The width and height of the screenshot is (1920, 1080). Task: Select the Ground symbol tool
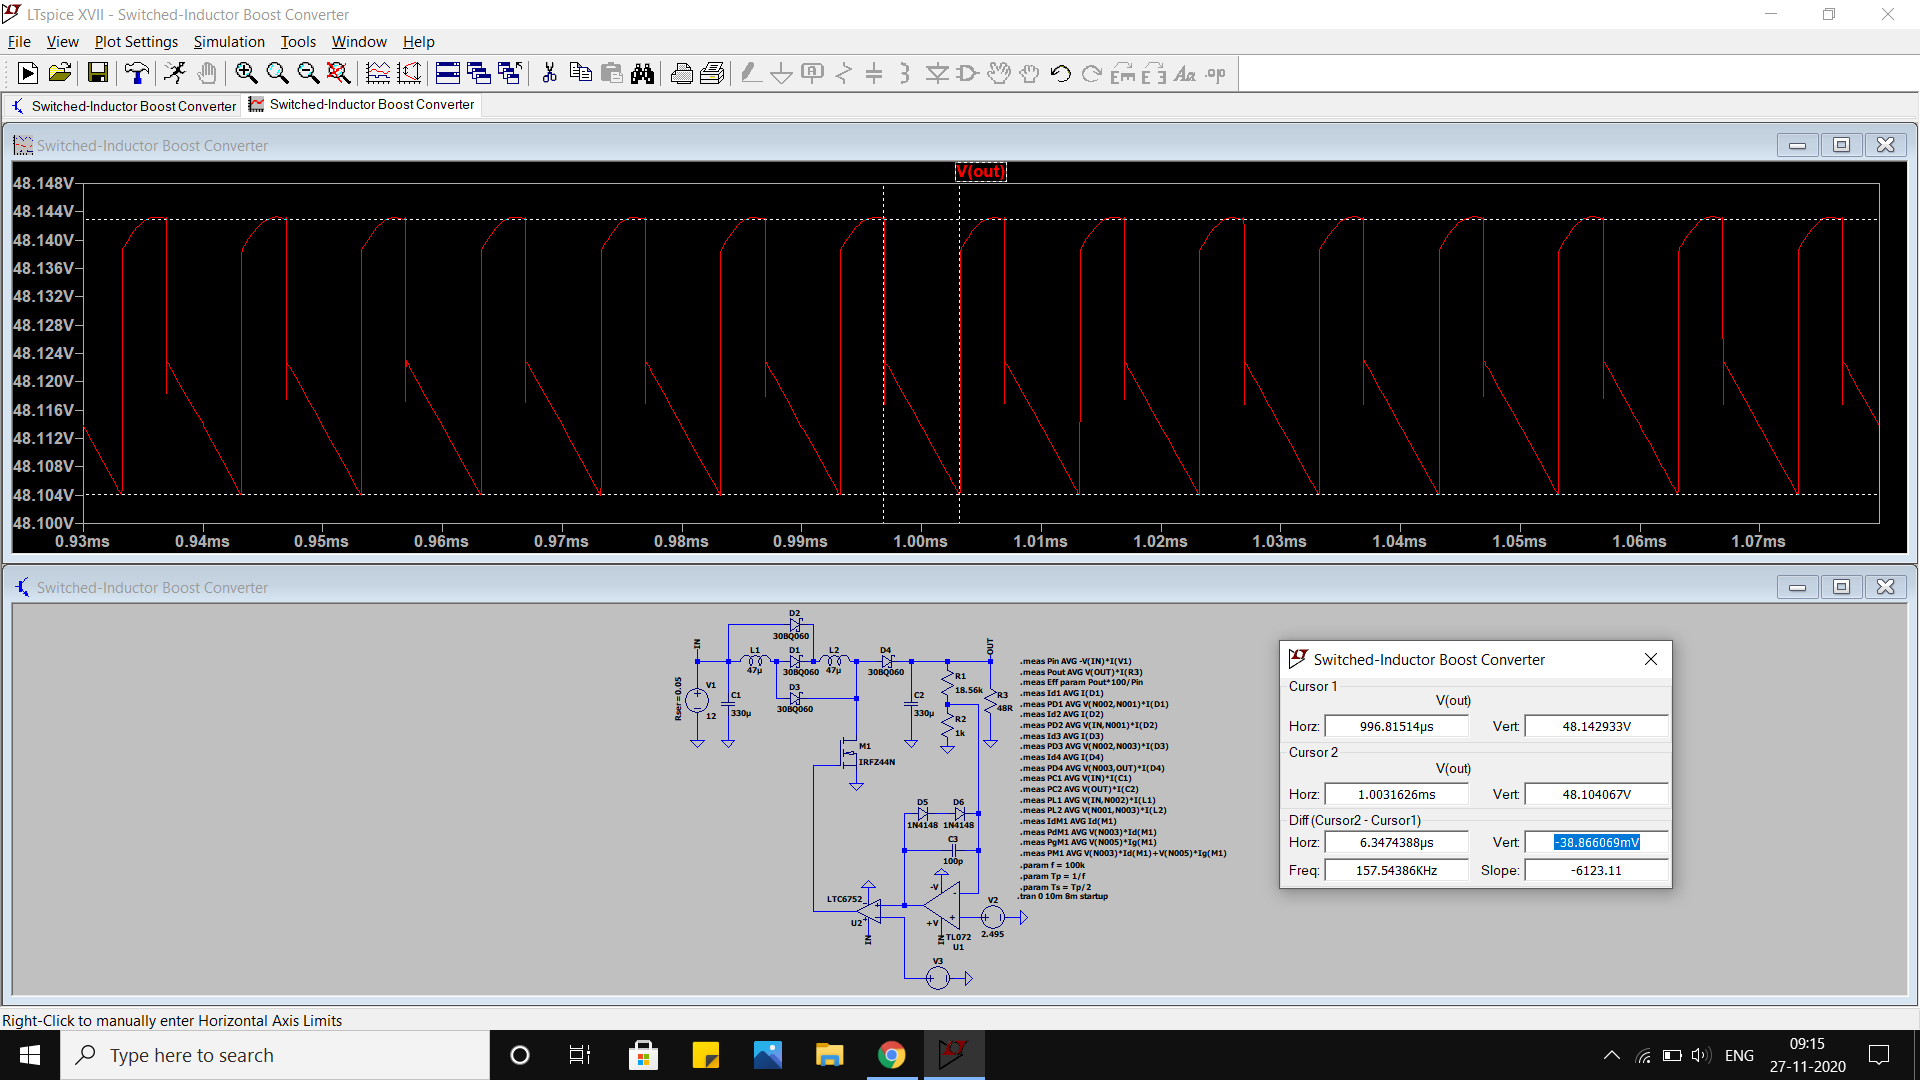[781, 73]
